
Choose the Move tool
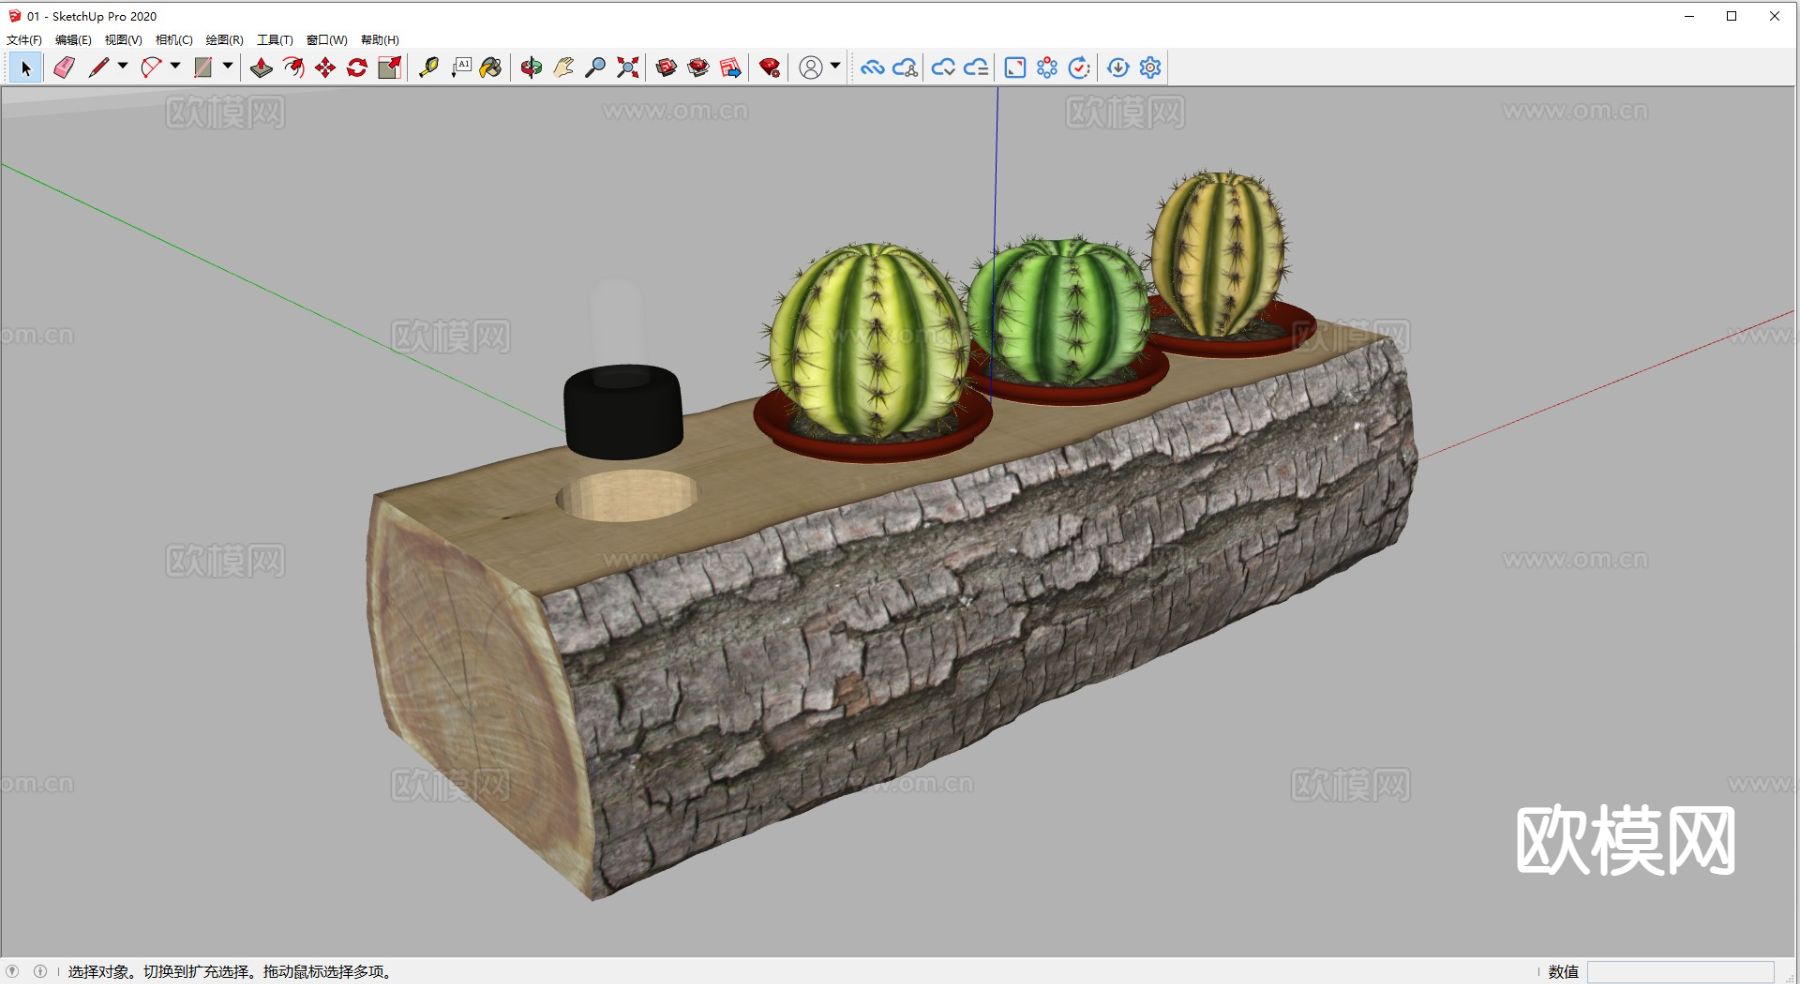(325, 67)
